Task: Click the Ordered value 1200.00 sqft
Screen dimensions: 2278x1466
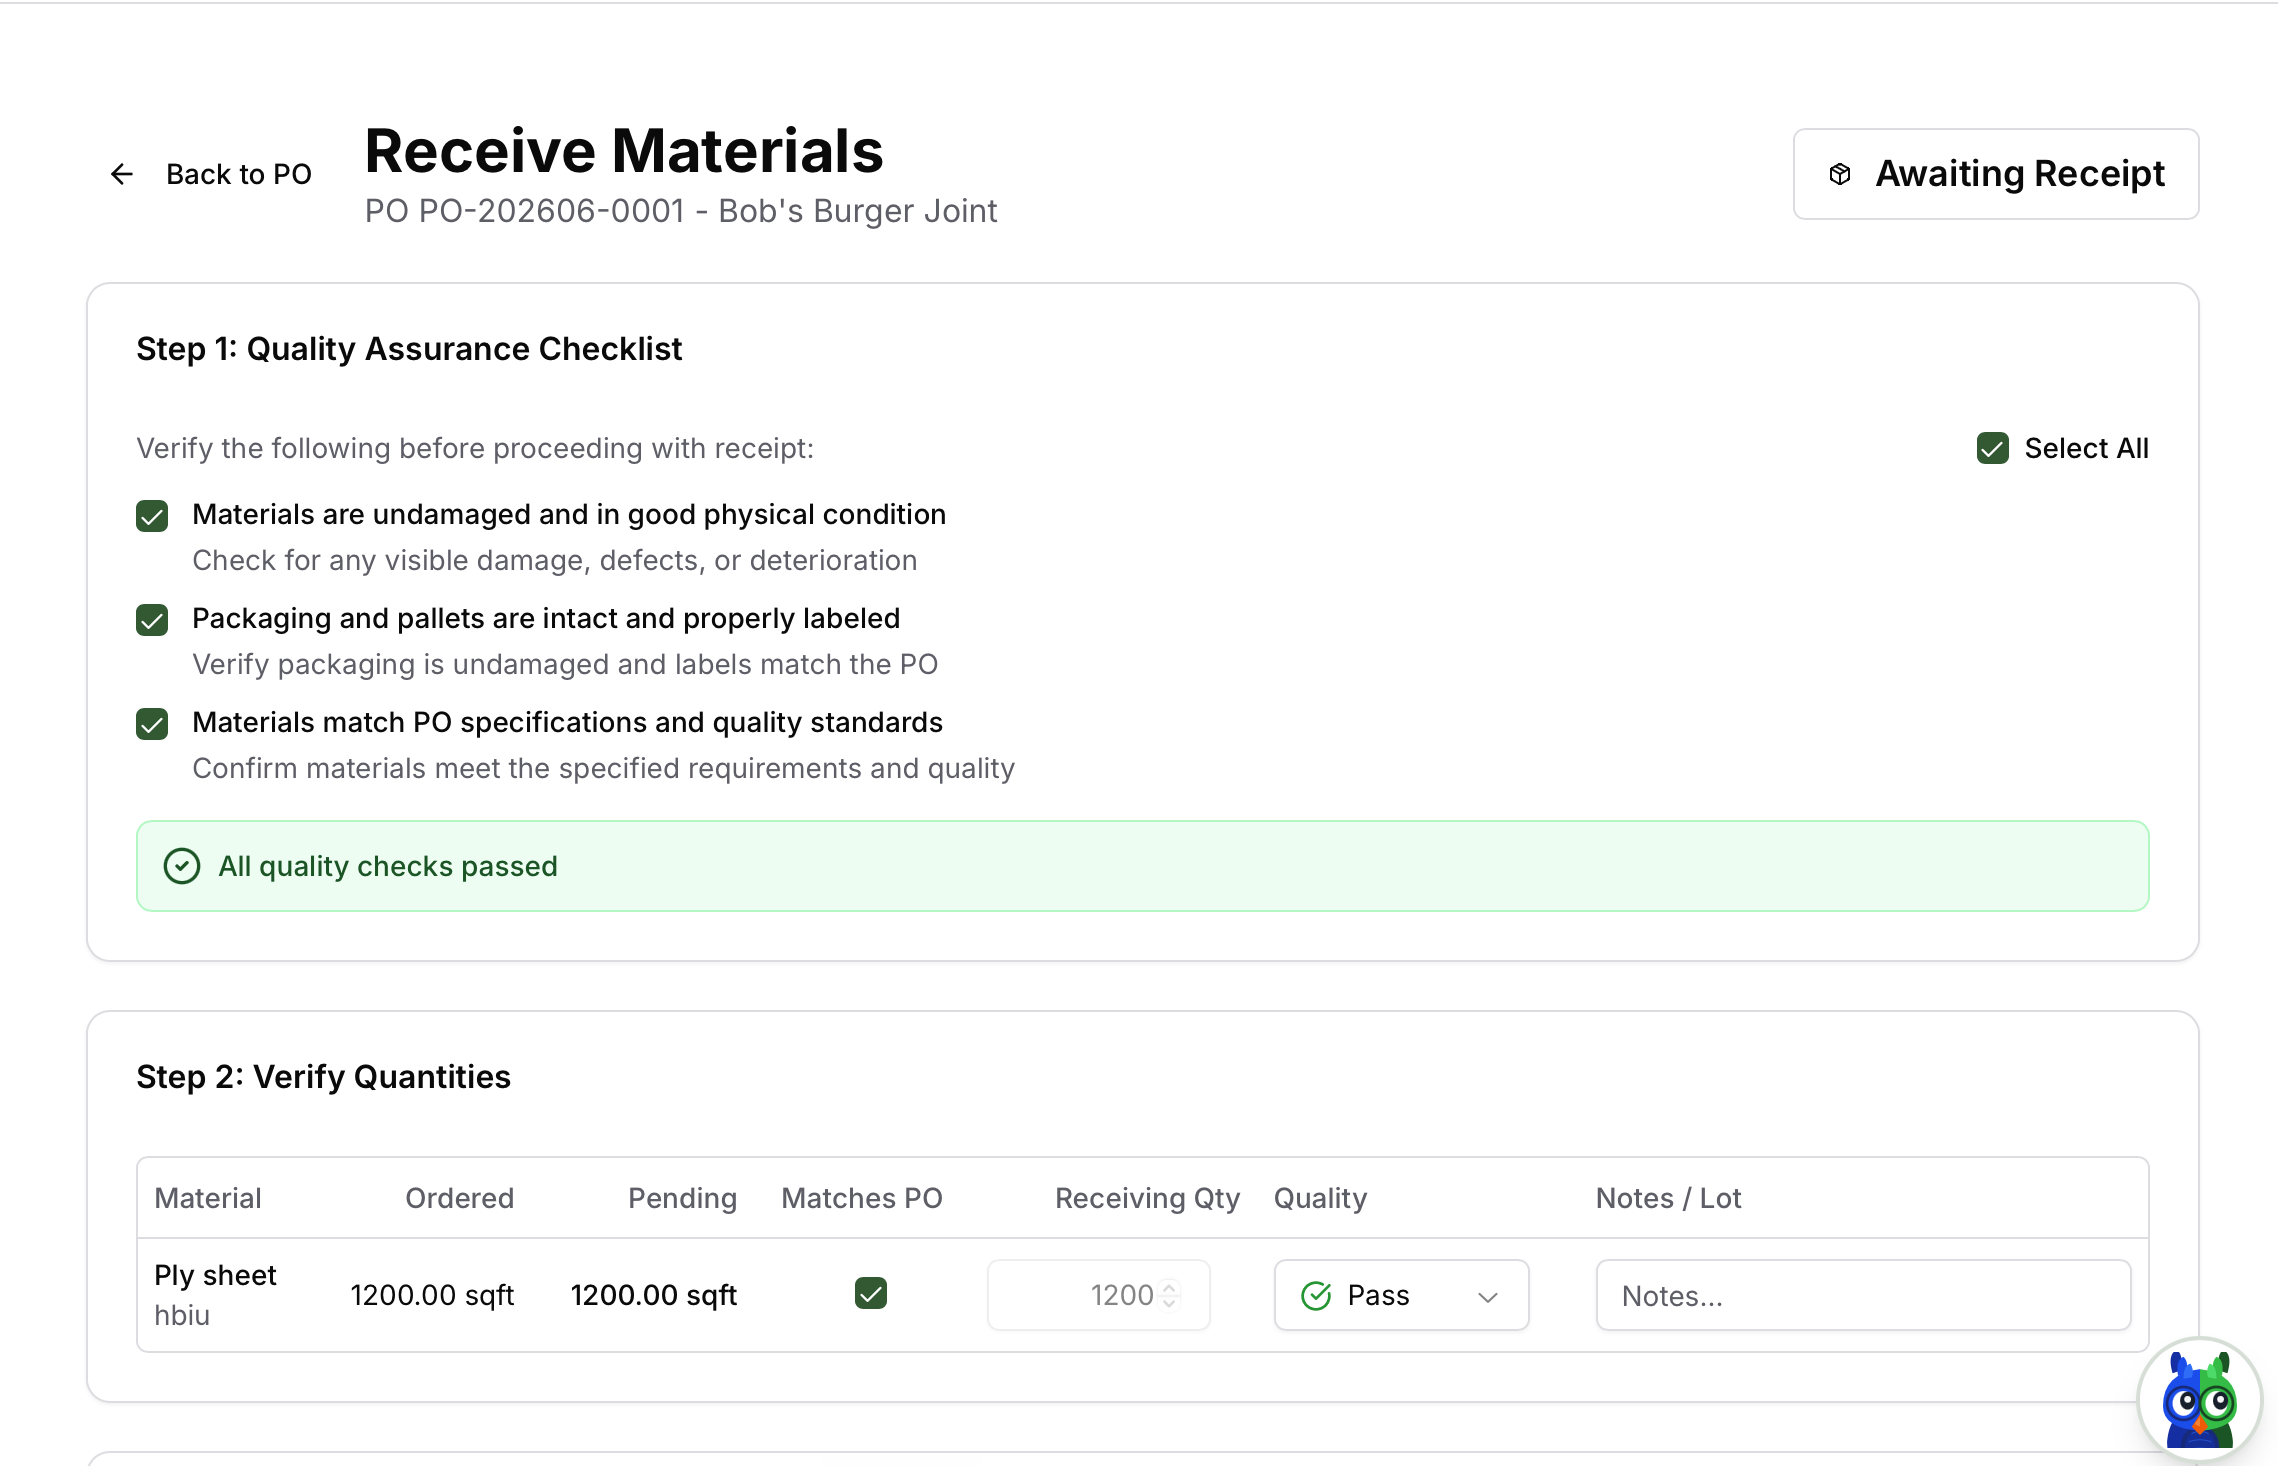Action: [432, 1295]
